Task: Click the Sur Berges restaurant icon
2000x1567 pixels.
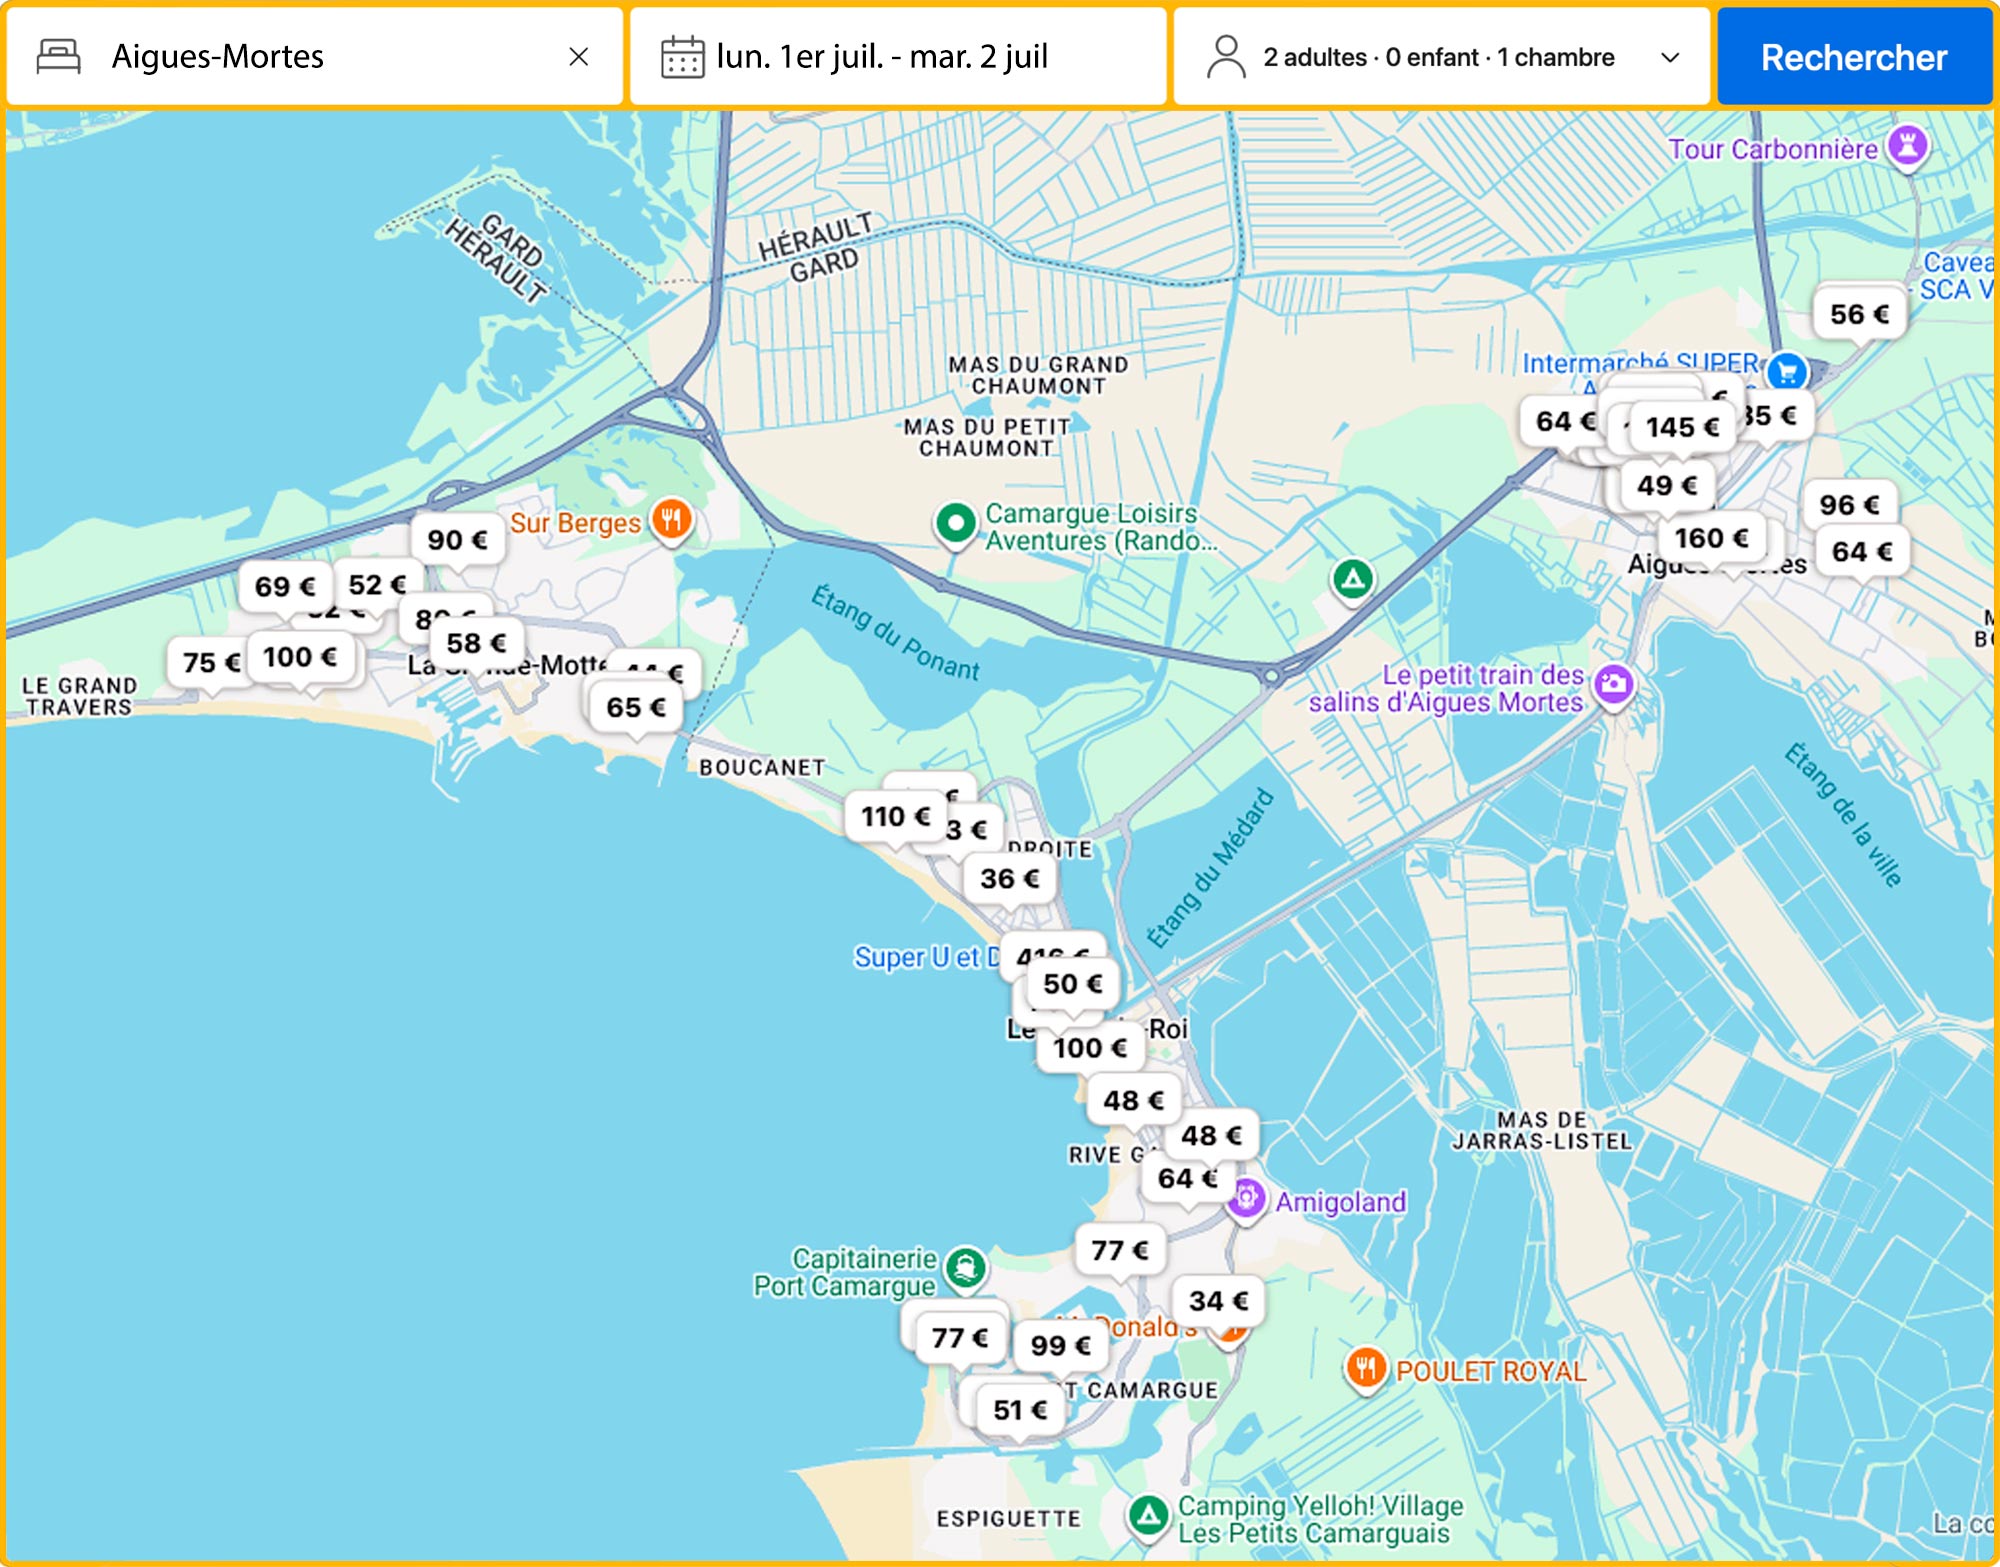Action: 671,520
